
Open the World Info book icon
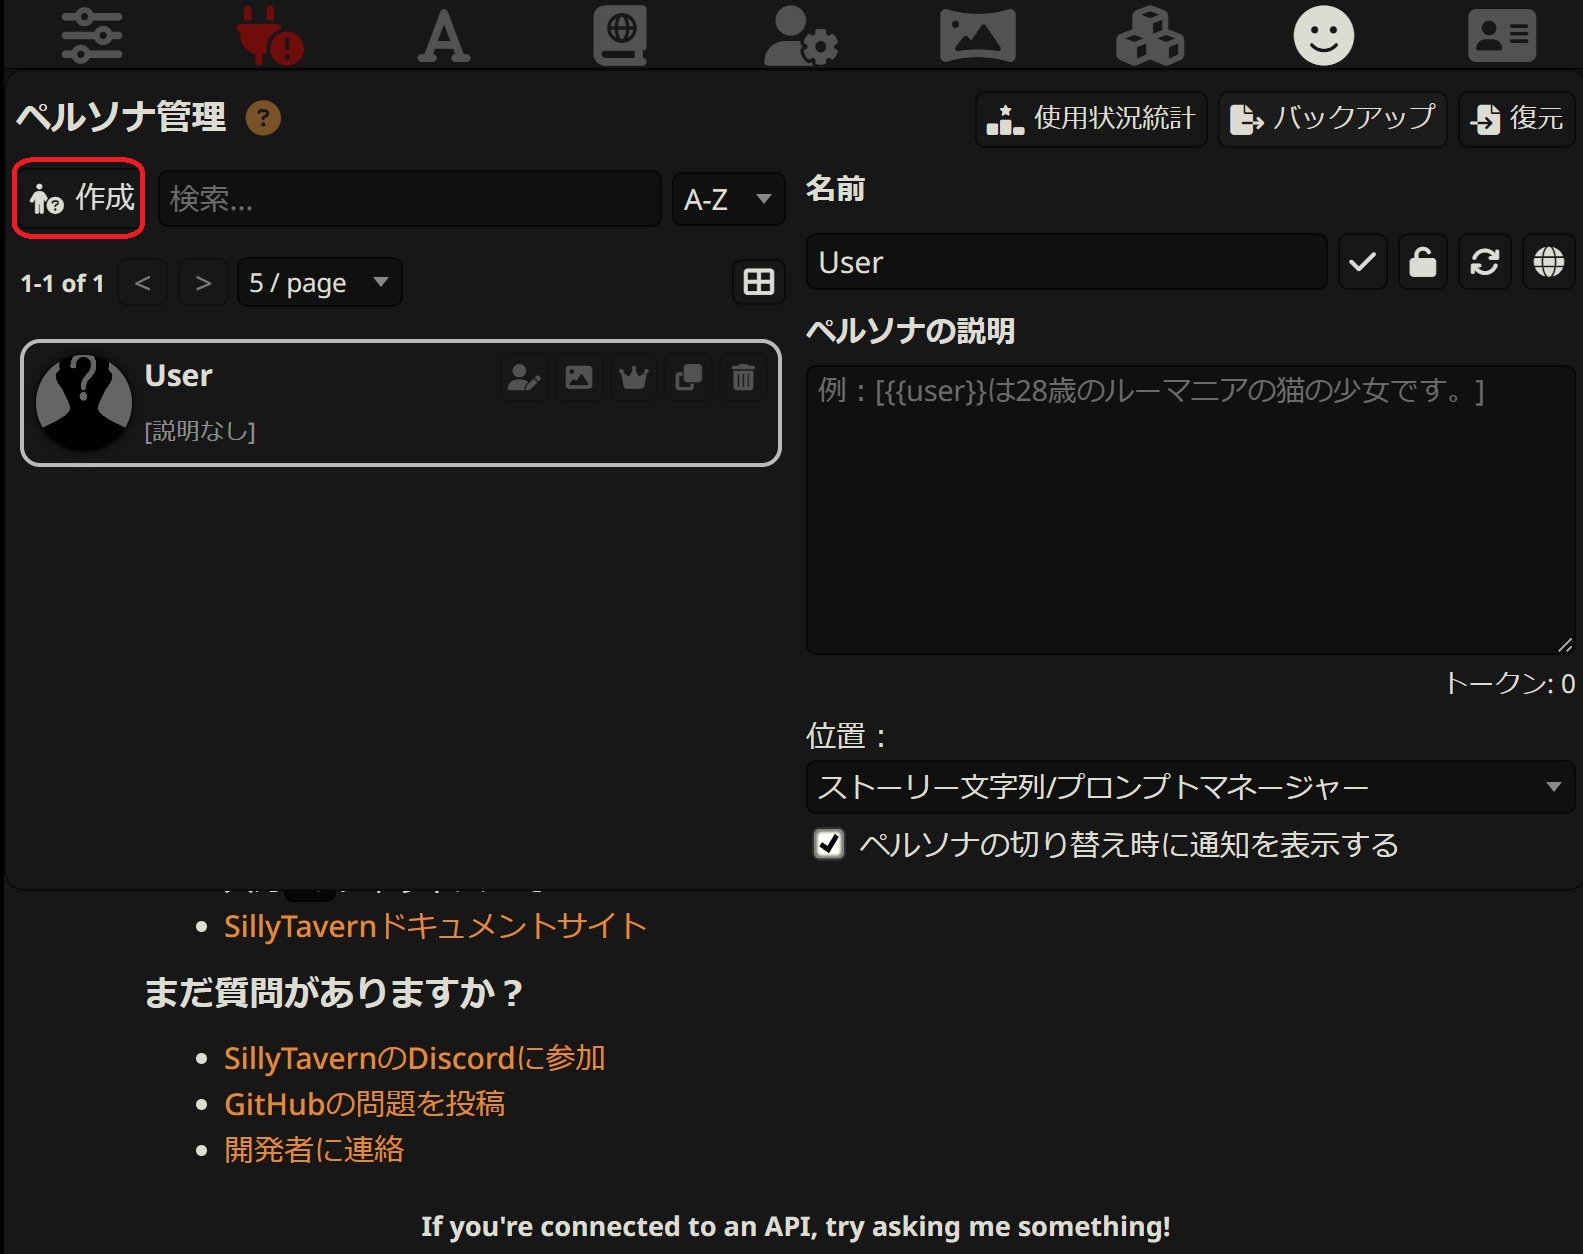pyautogui.click(x=620, y=36)
